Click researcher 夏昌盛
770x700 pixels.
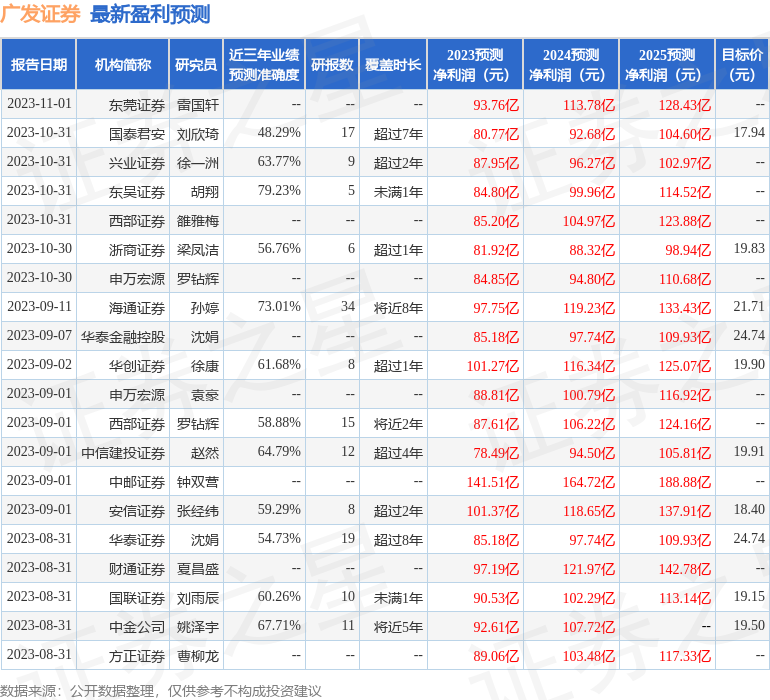tap(197, 569)
